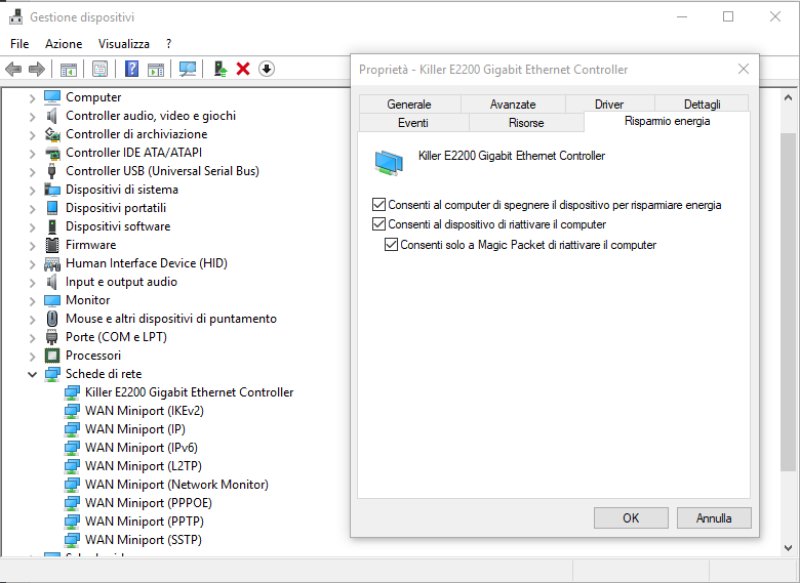Click the Mouse e altri dispositivi icon

52,318
